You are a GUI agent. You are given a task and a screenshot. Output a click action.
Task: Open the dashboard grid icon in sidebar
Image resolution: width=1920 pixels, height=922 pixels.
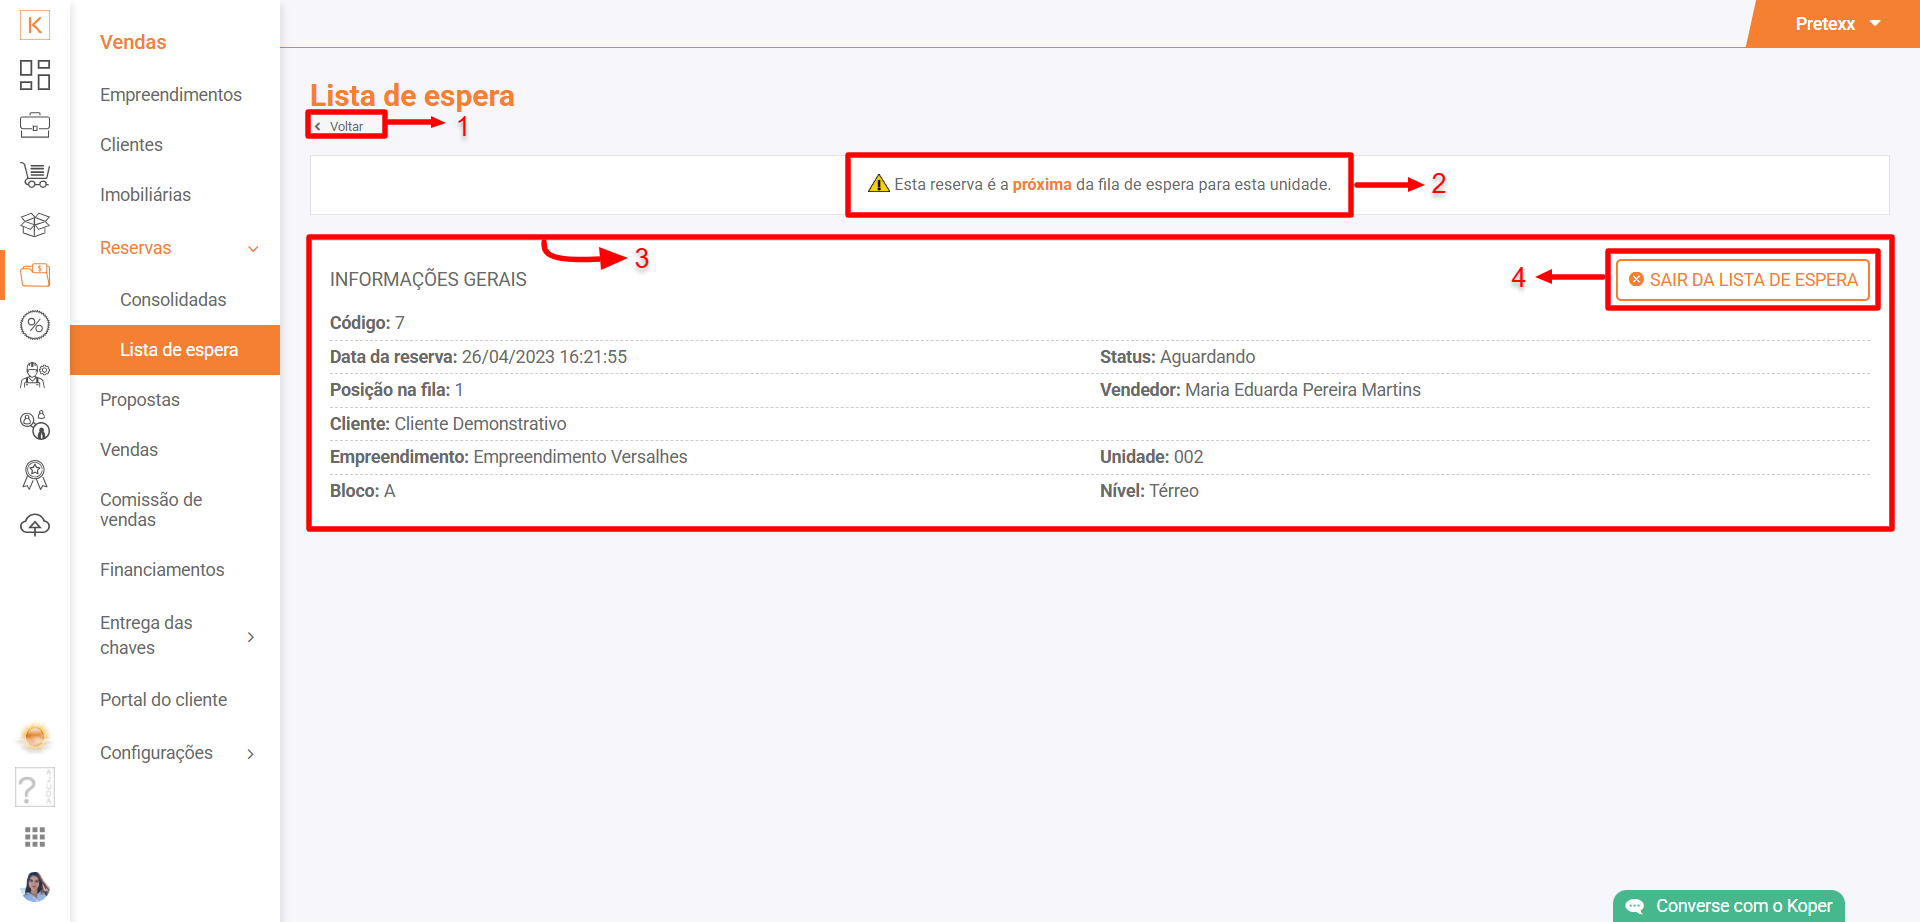tap(35, 75)
